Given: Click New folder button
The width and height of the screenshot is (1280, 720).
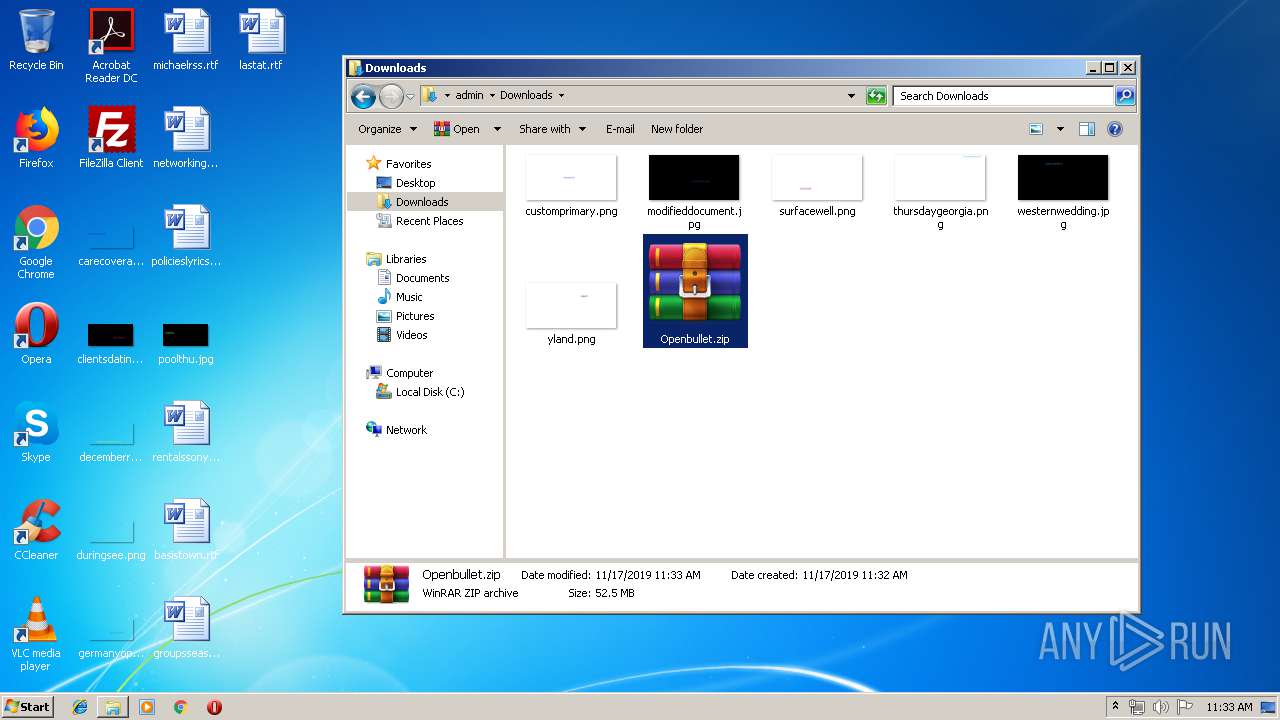Looking at the screenshot, I should click(x=677, y=129).
